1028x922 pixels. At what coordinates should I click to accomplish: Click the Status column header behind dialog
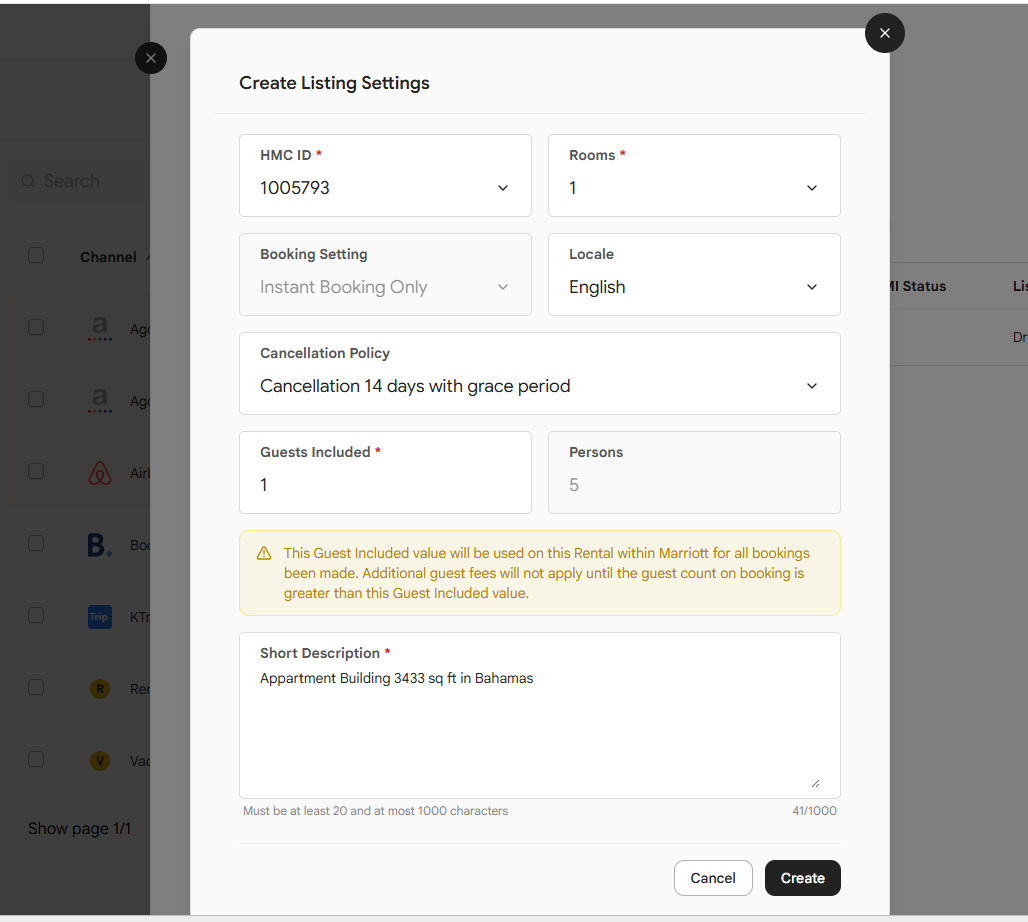coord(919,287)
